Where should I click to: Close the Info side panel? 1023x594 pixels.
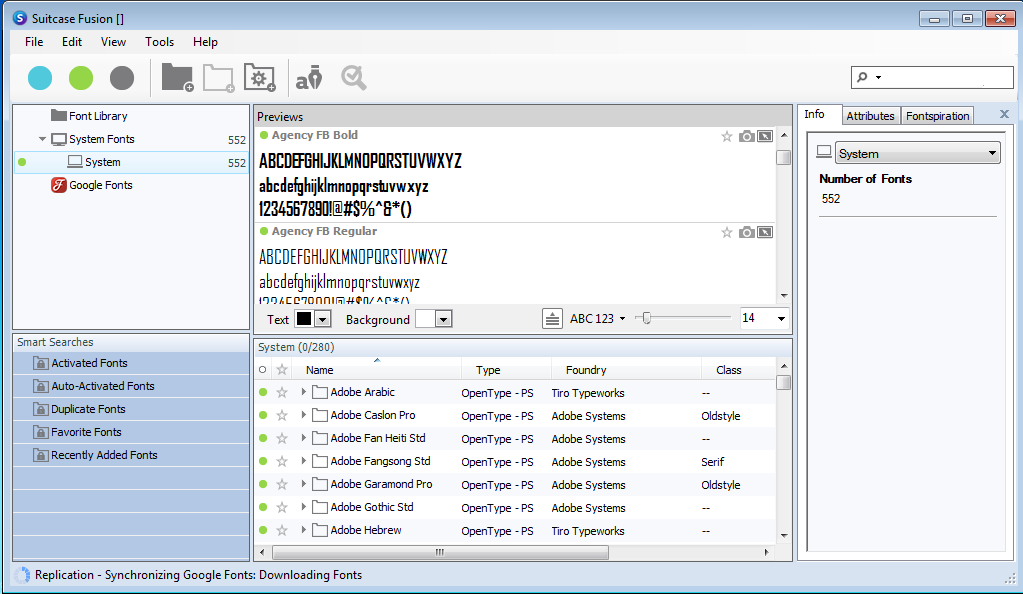pyautogui.click(x=1004, y=114)
